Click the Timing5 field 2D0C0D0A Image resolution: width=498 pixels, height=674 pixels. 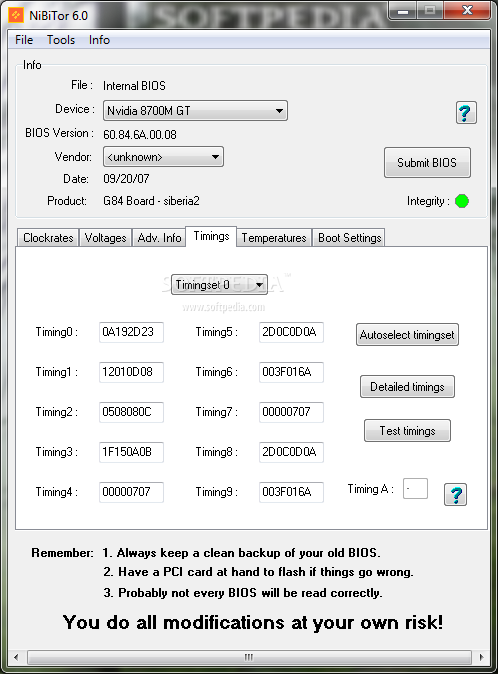pos(291,332)
